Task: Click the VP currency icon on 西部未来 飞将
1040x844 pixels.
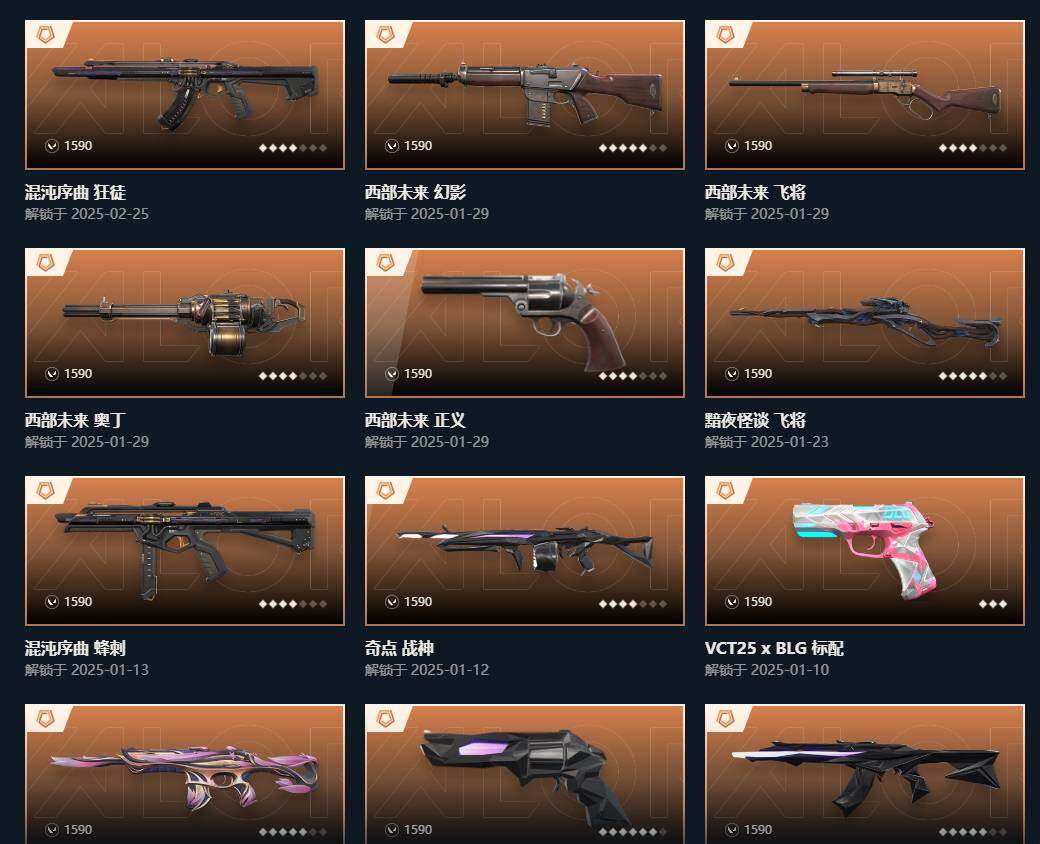Action: click(x=732, y=146)
